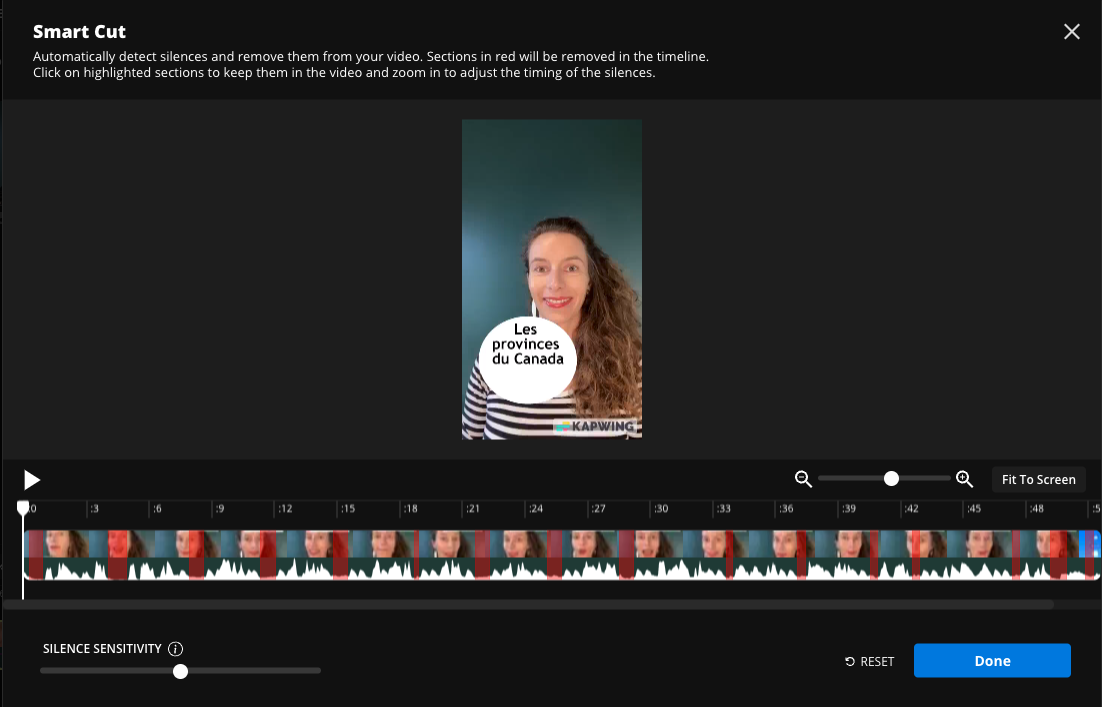
Task: Adjust the Silence Sensitivity slider handle
Action: (181, 671)
